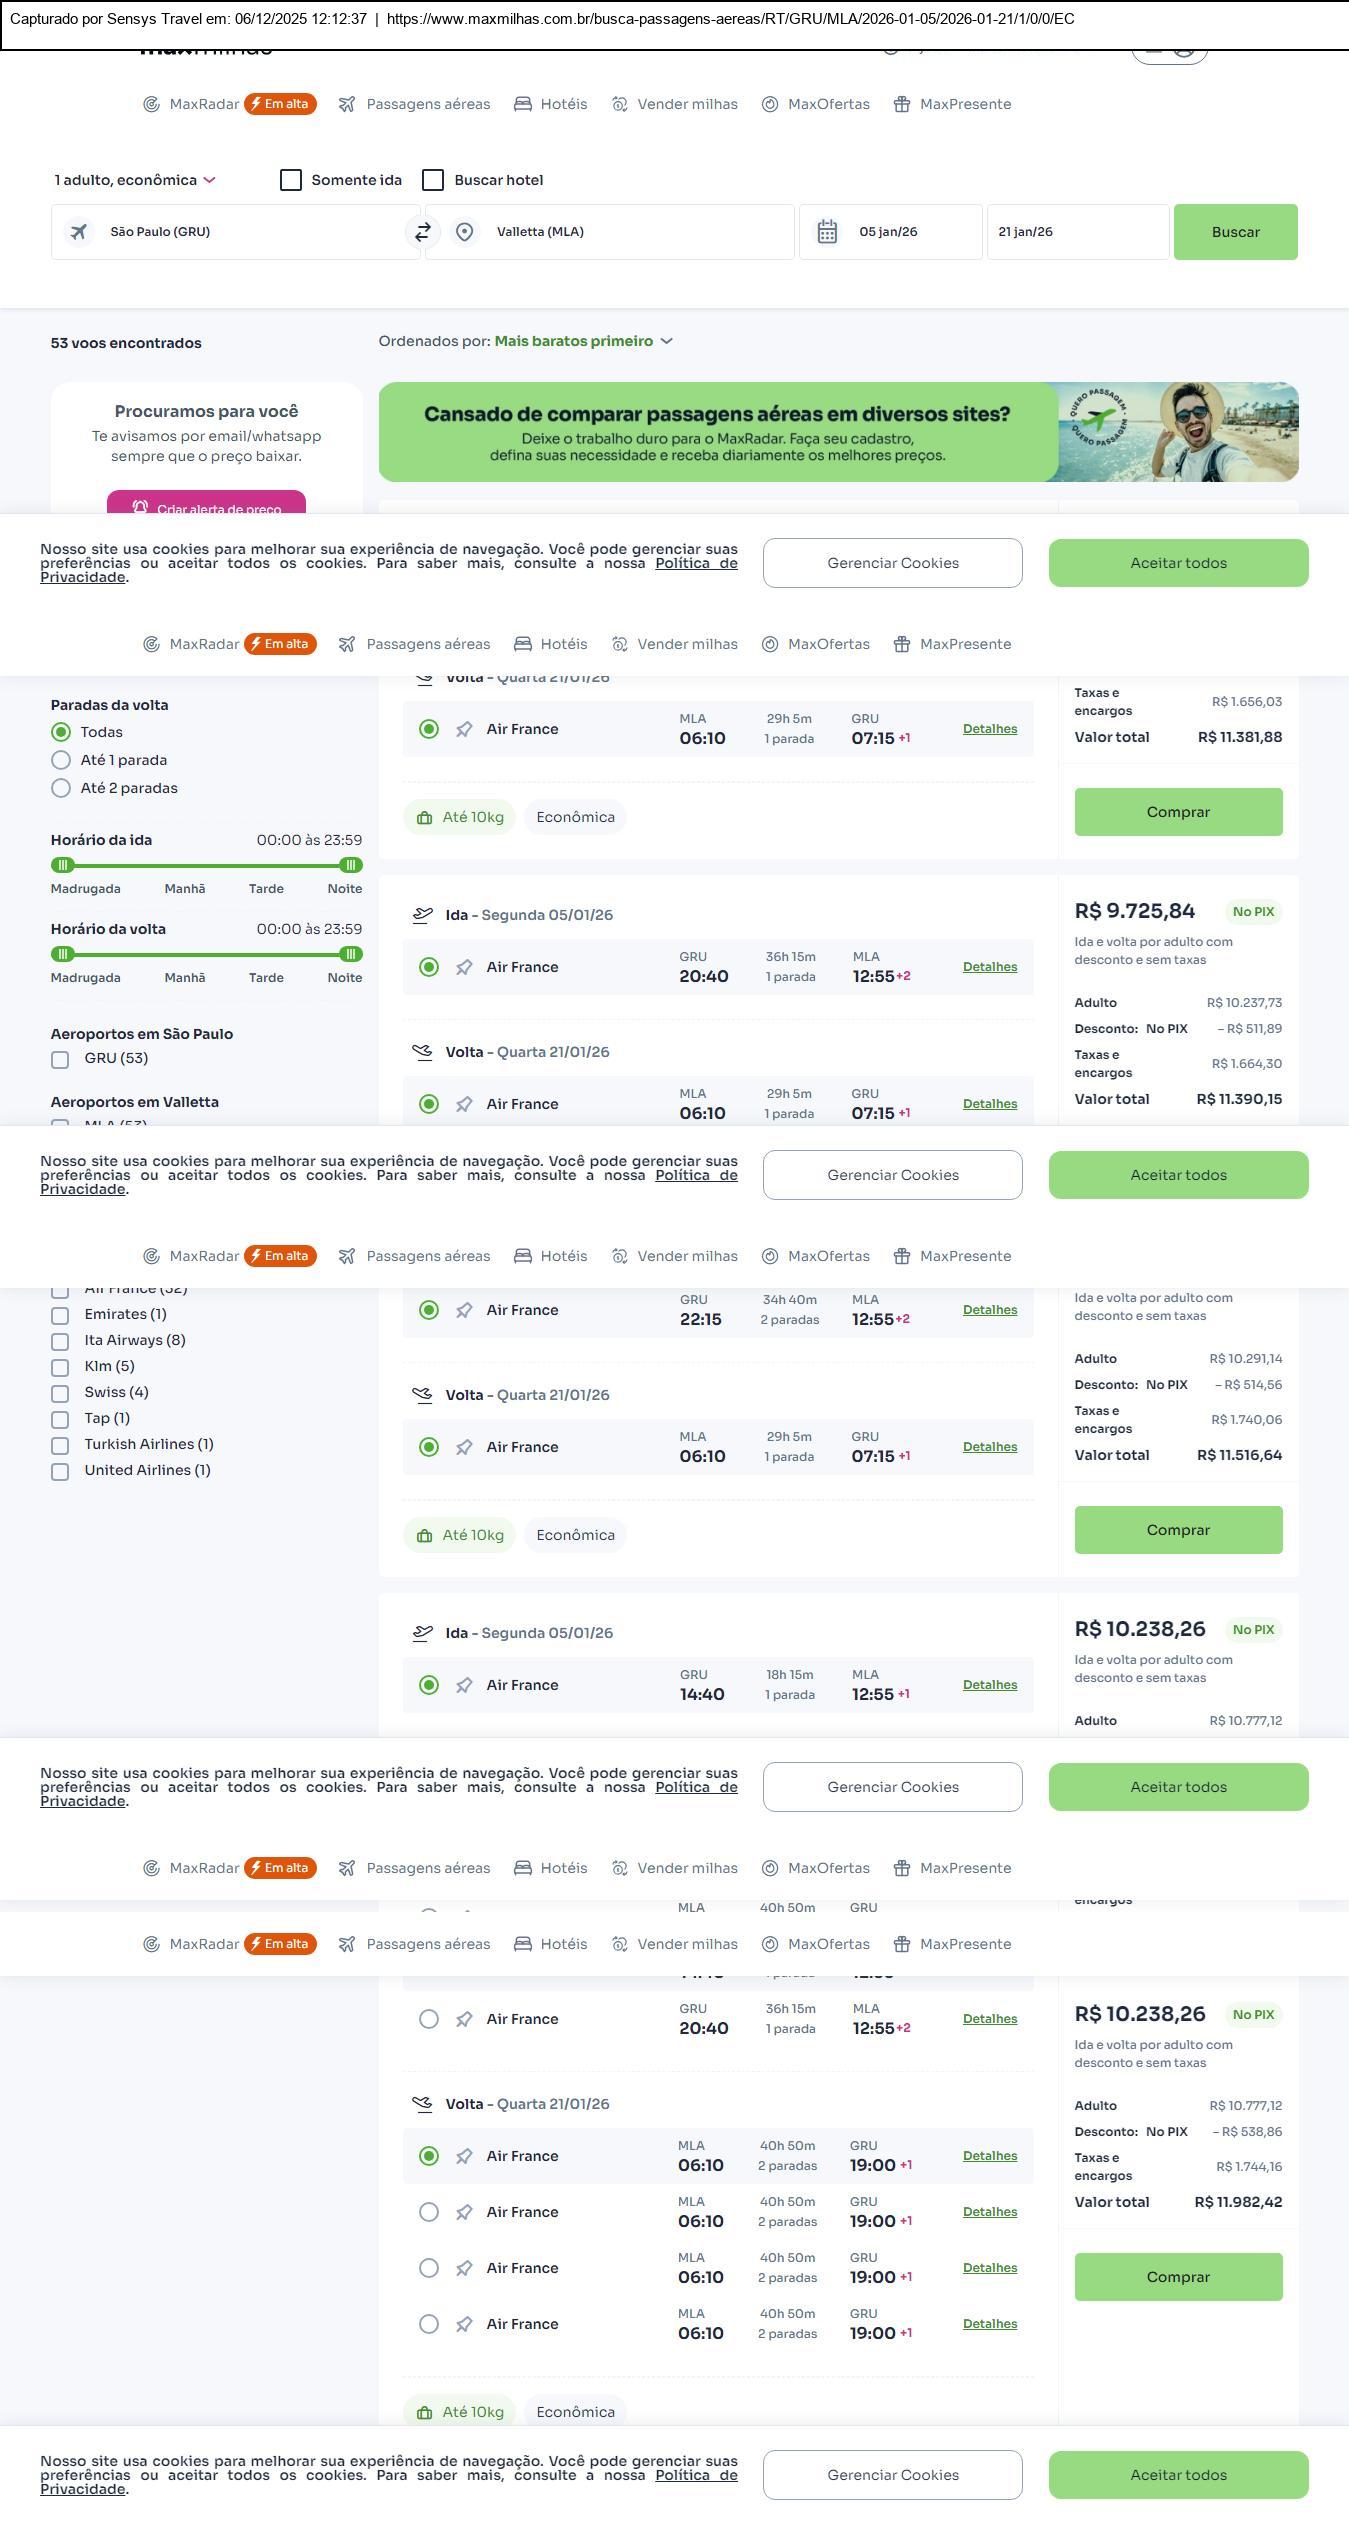Click the bed icon next to Hotéis
Screen dimensions: 1349x2524
[523, 104]
